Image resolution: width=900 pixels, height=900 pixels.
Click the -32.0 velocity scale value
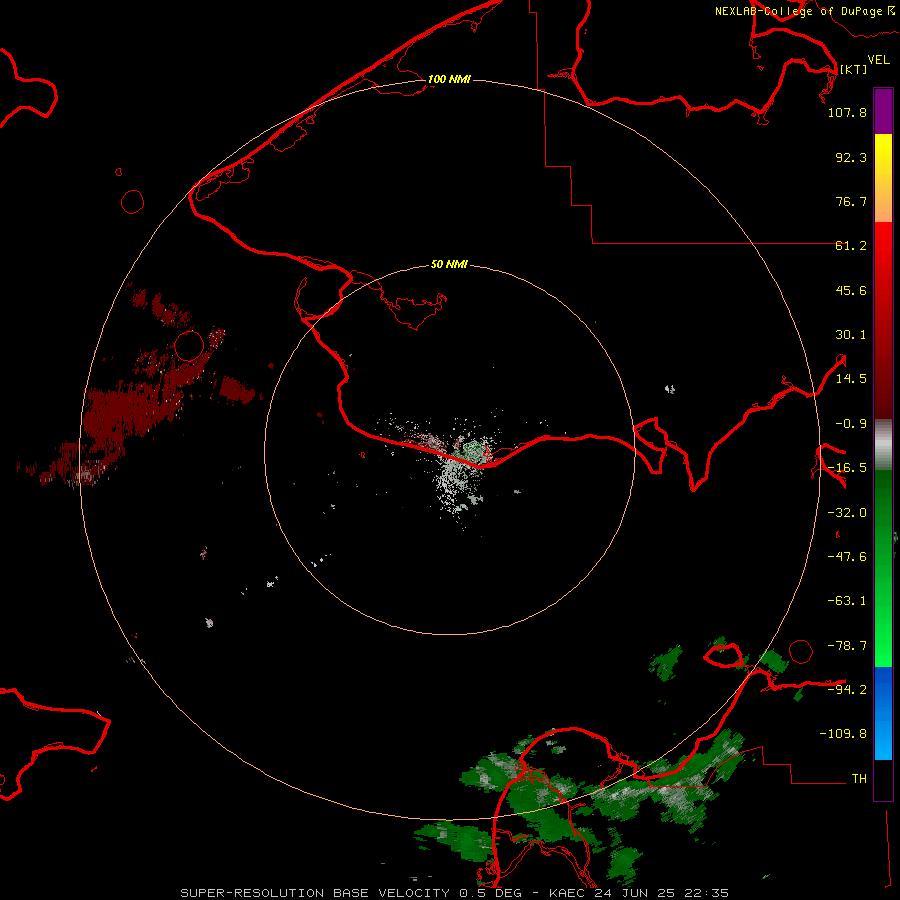click(x=847, y=513)
